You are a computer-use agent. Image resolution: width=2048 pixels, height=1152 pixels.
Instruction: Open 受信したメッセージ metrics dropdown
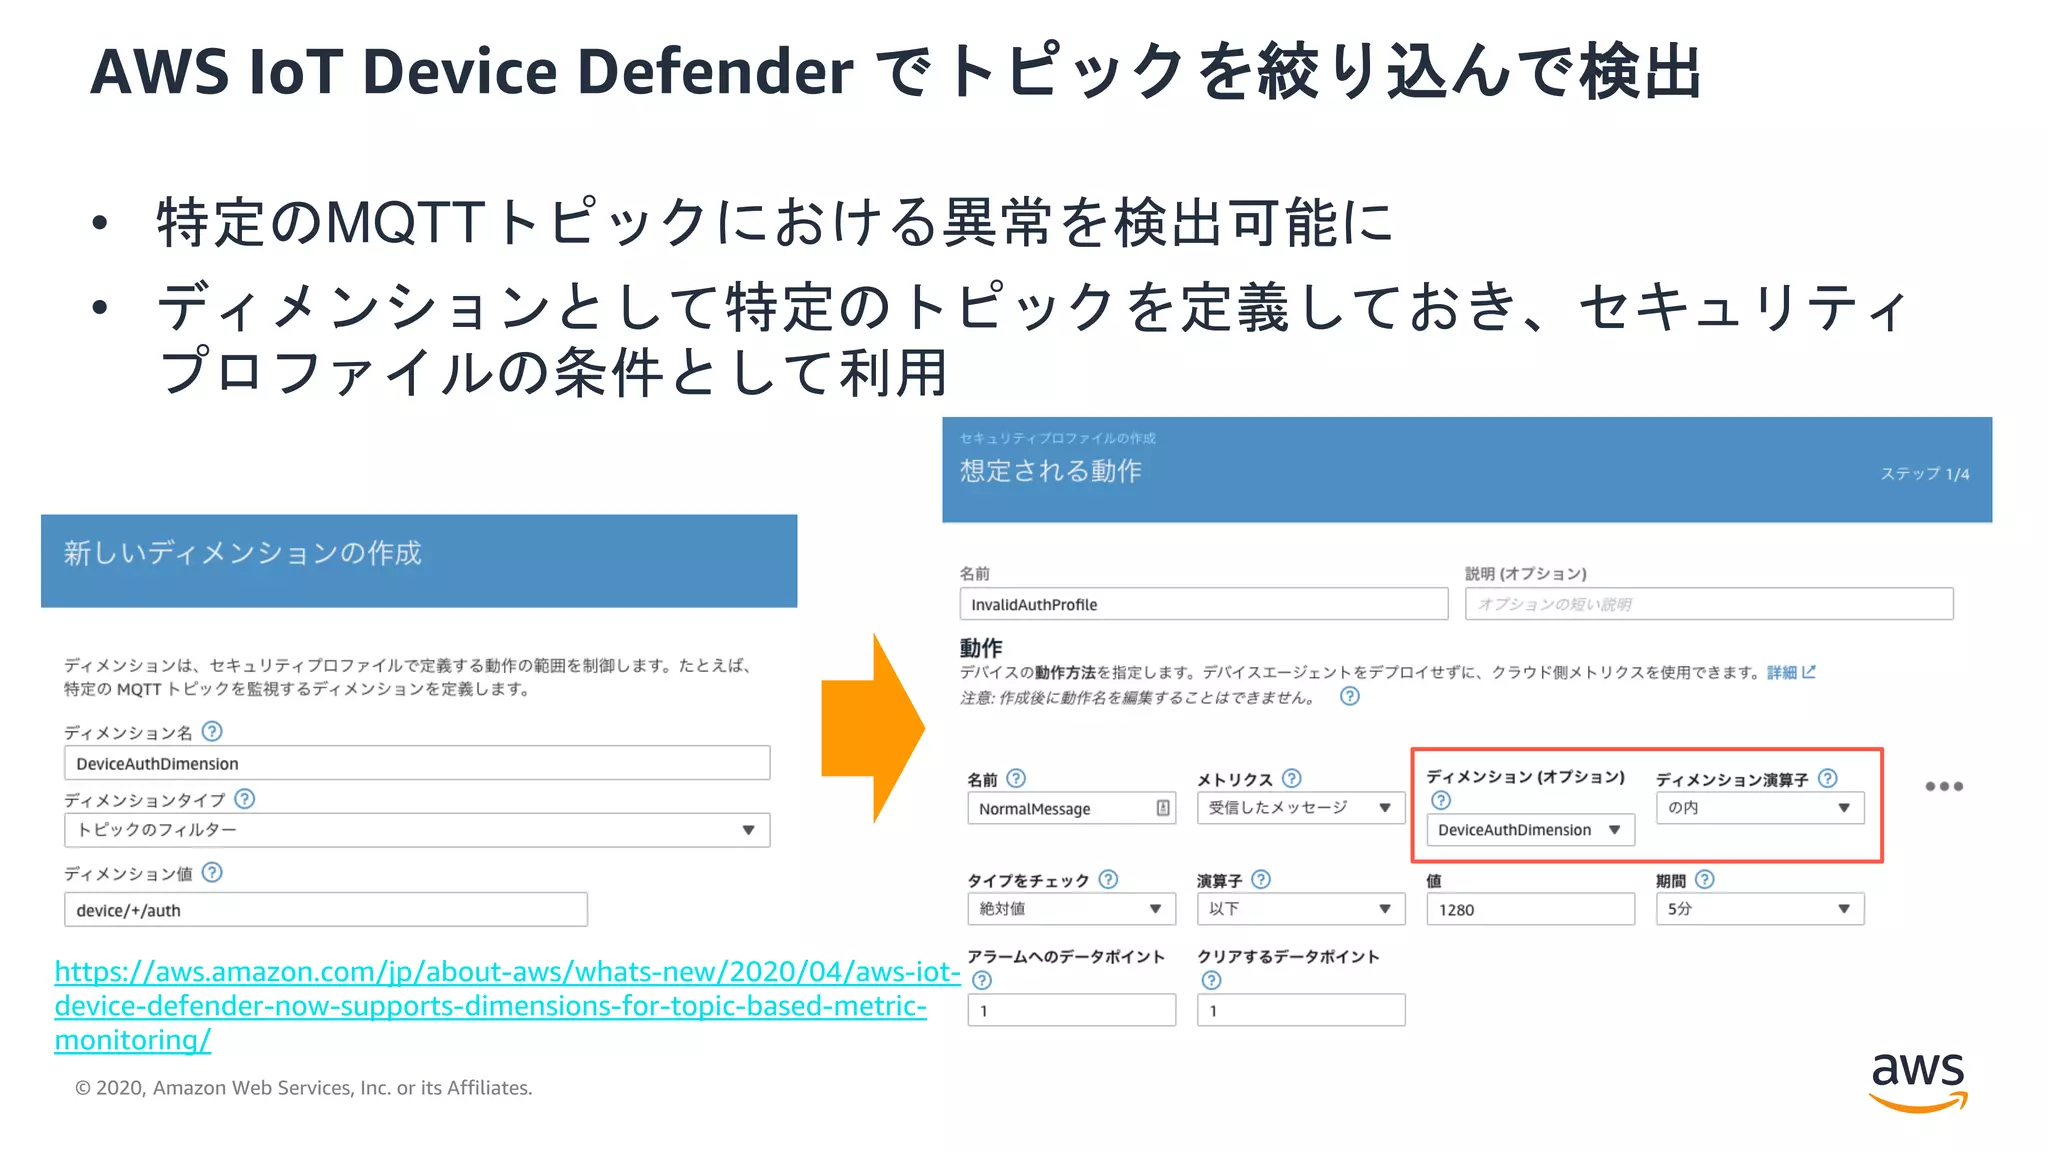click(1301, 808)
